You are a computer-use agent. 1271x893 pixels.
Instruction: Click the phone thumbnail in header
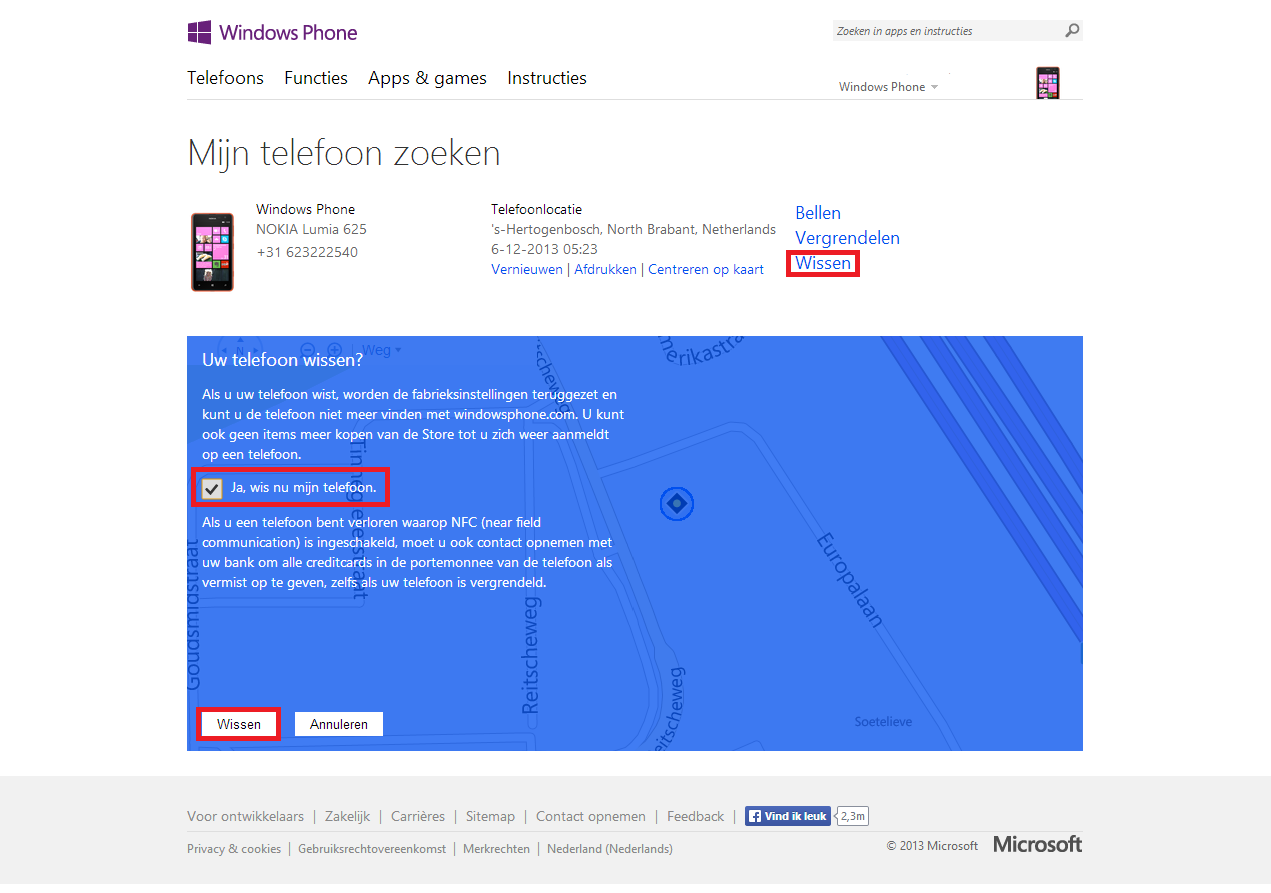coord(1048,83)
